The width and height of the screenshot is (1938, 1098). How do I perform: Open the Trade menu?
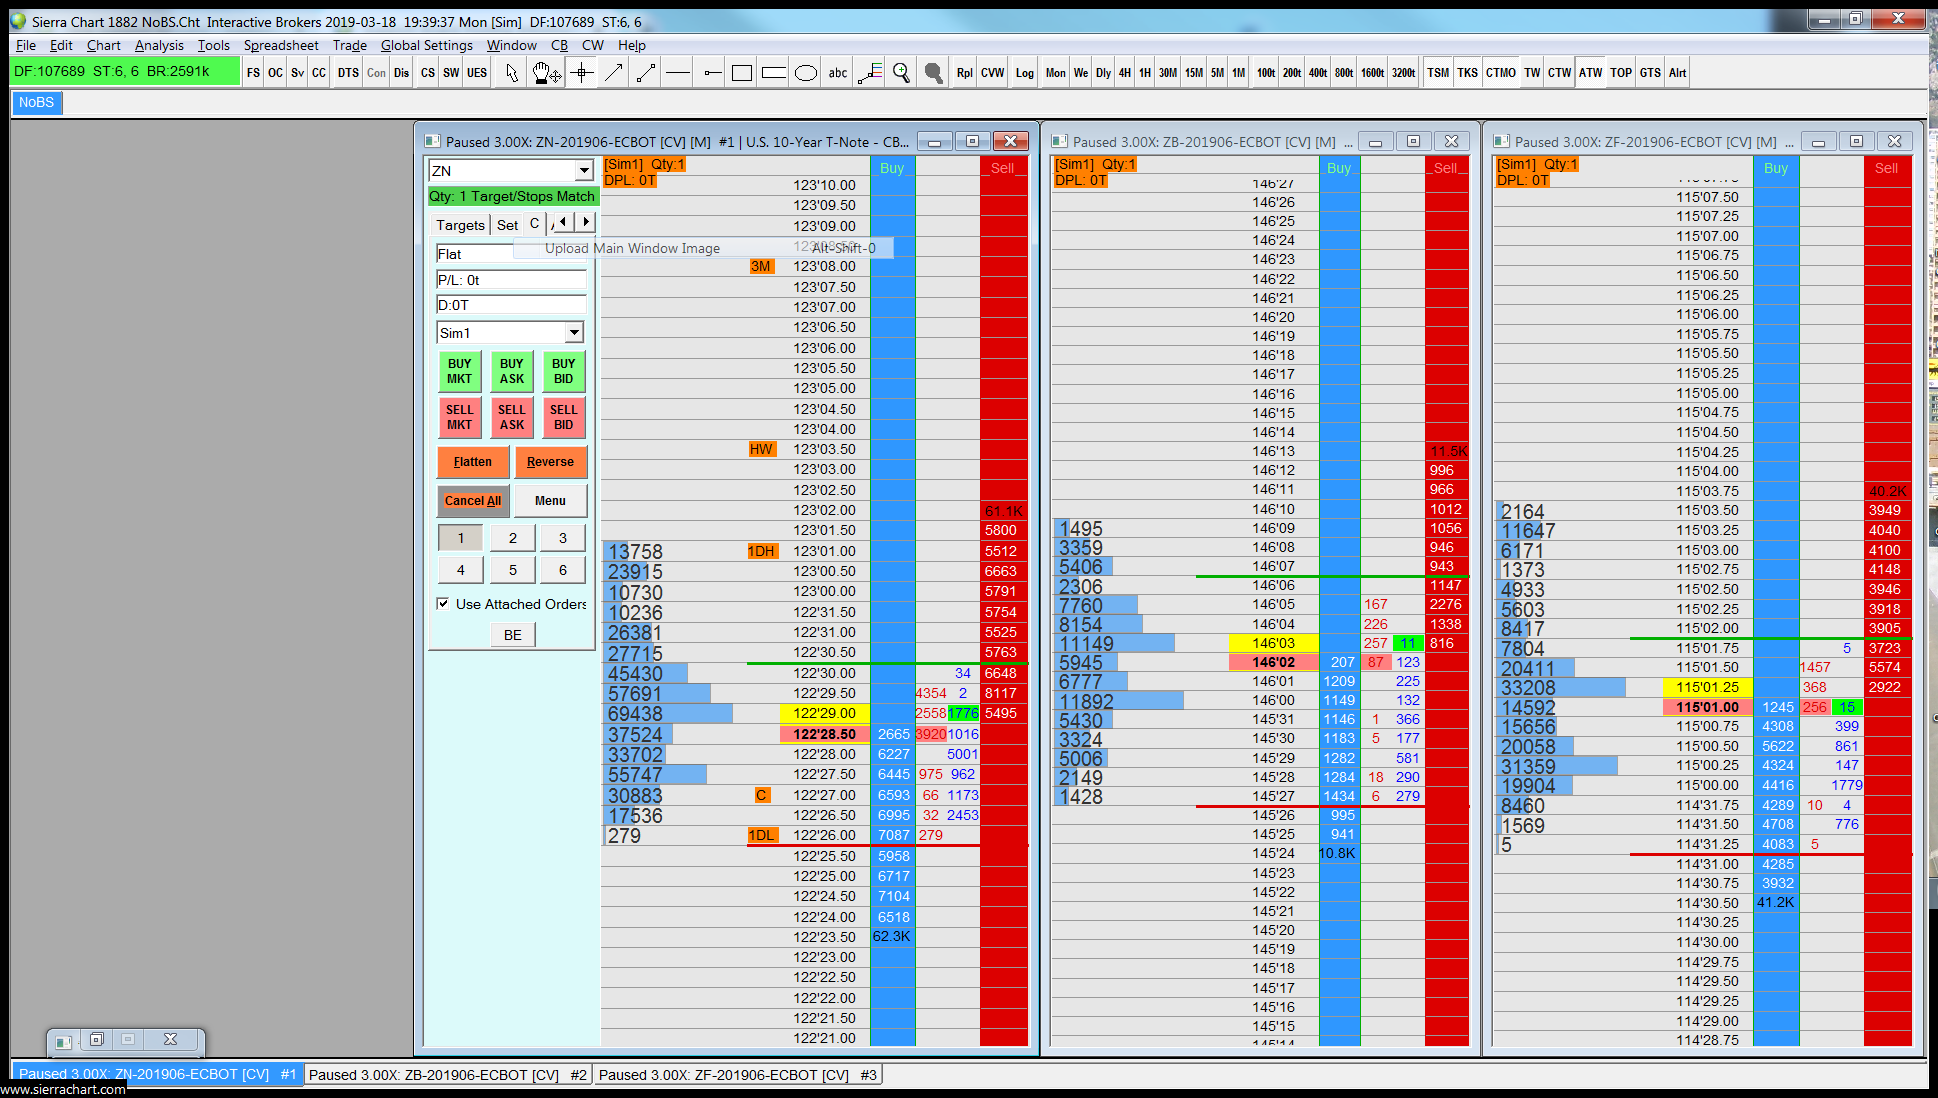click(x=350, y=45)
